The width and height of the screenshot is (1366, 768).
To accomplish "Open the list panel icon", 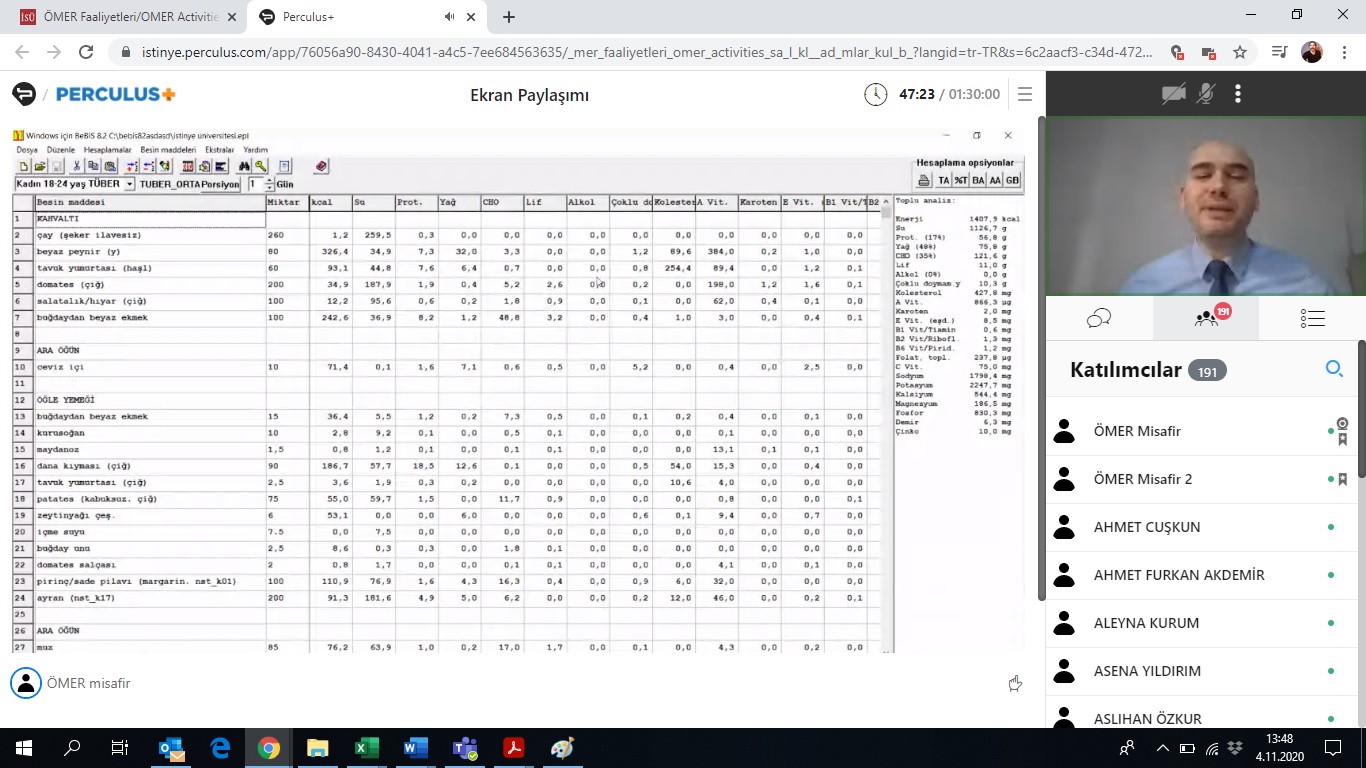I will click(x=1312, y=318).
